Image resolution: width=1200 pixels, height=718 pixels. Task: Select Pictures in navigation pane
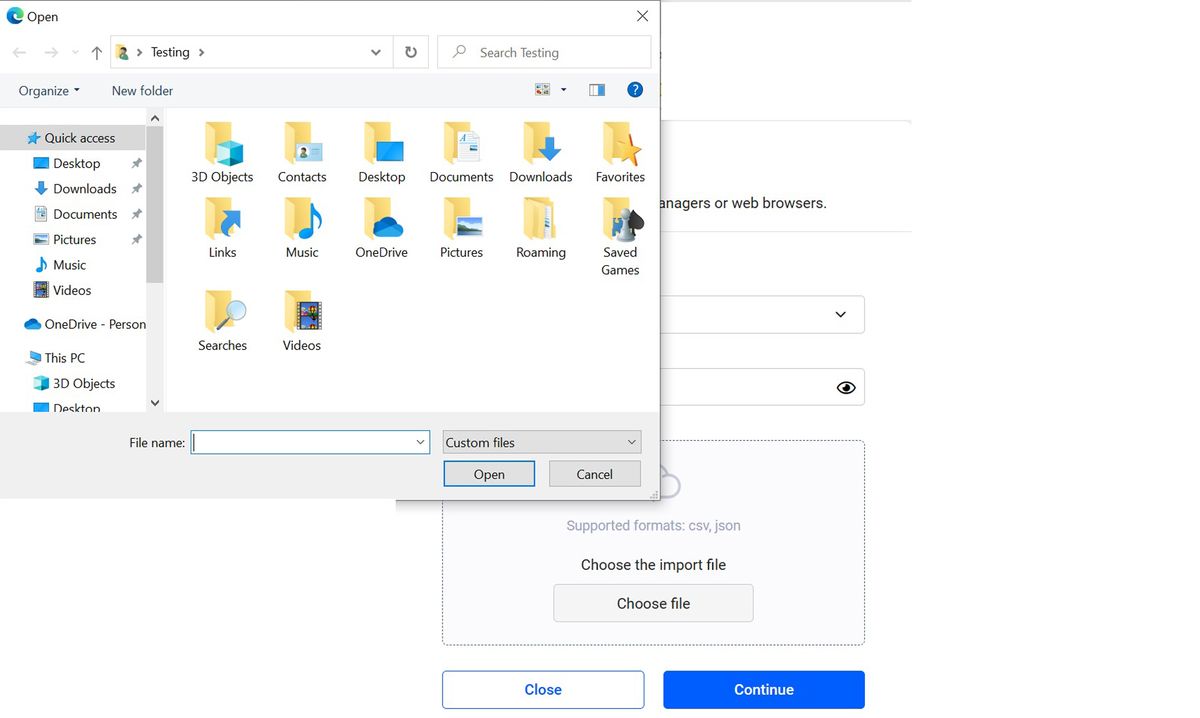72,239
